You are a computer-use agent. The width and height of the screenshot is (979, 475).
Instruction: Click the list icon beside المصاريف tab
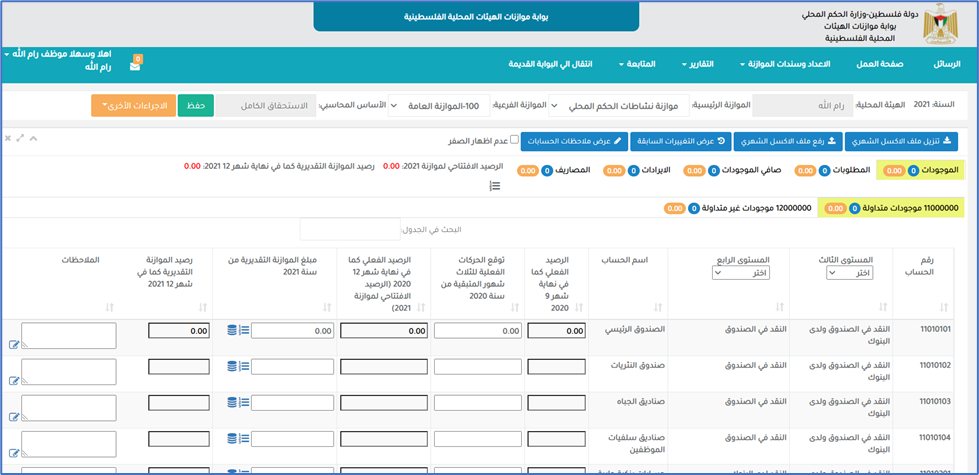coord(494,185)
